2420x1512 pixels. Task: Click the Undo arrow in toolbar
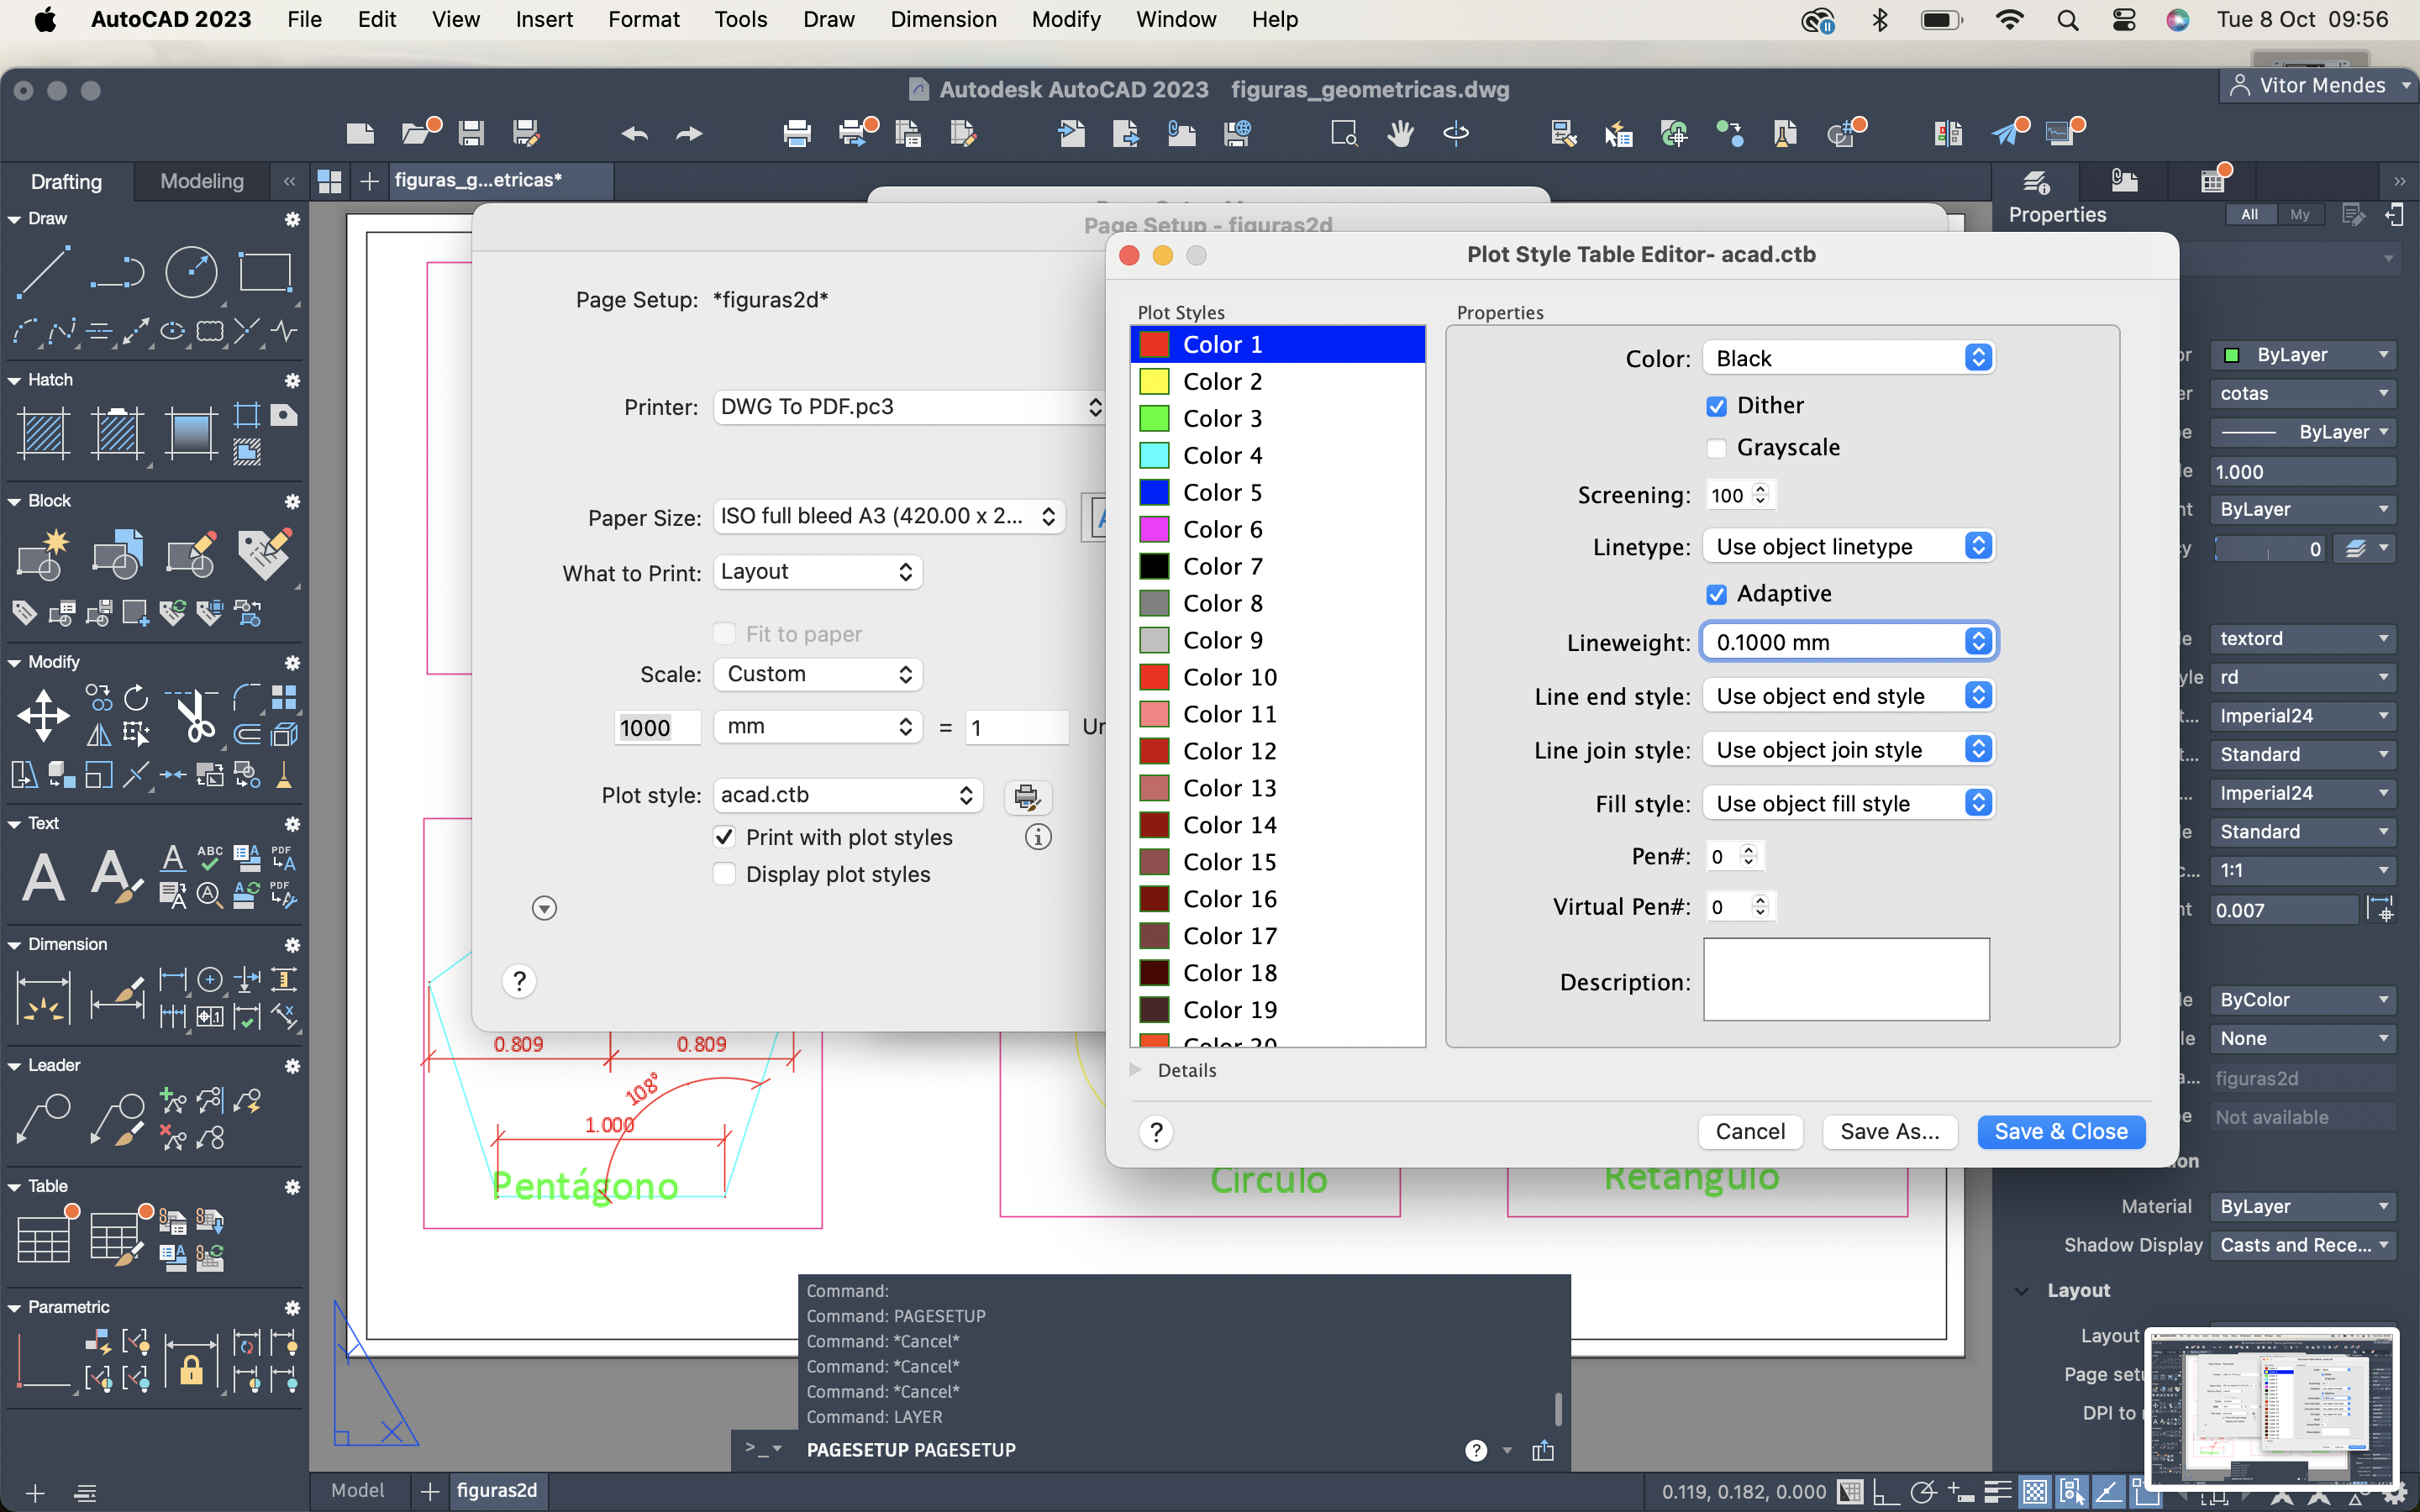pos(634,133)
